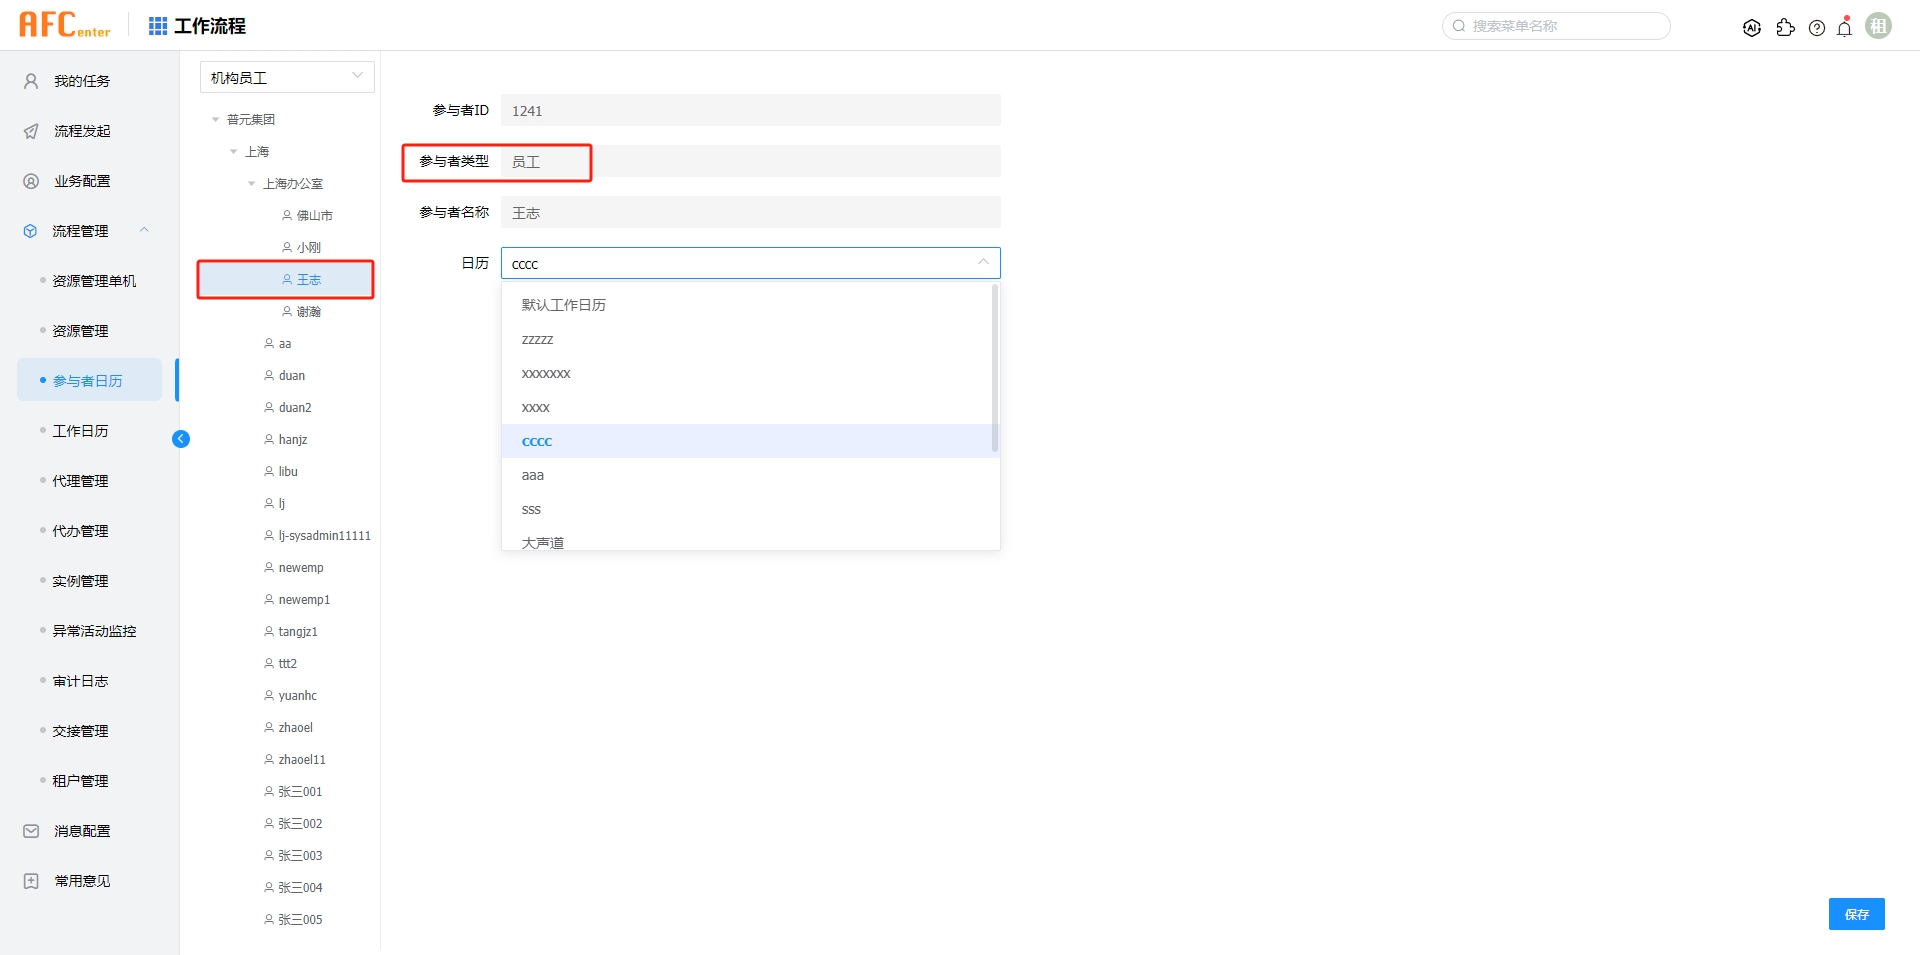Screen dimensions: 1920x955
Task: Click the AFCenter logo
Action: [65, 25]
